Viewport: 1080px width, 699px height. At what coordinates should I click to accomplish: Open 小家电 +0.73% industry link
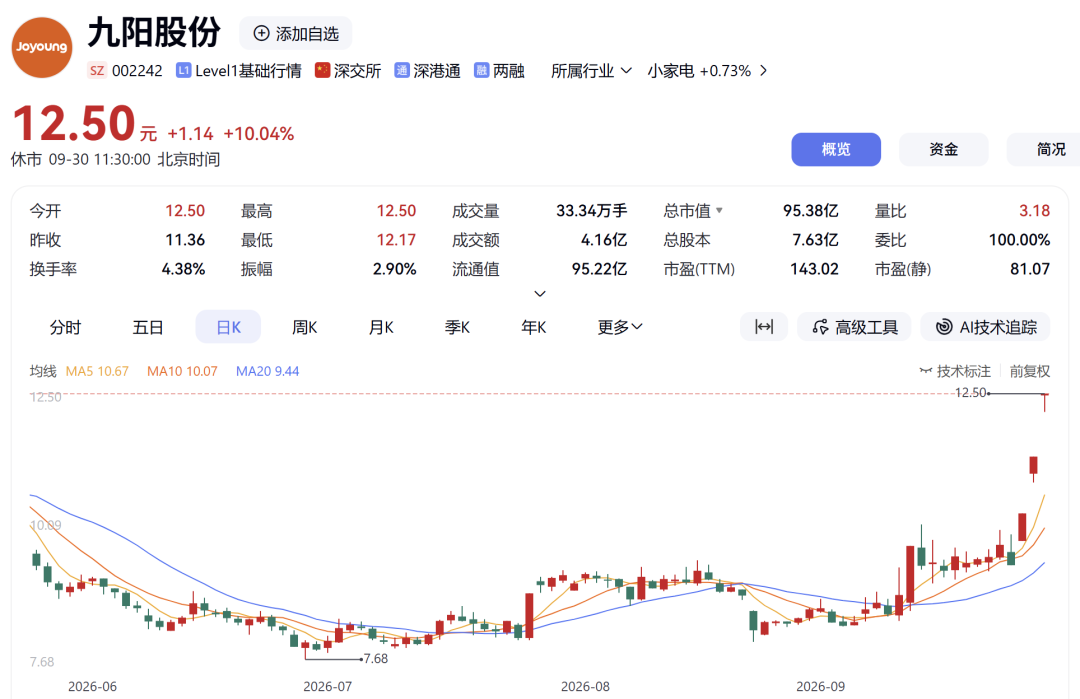pyautogui.click(x=707, y=70)
